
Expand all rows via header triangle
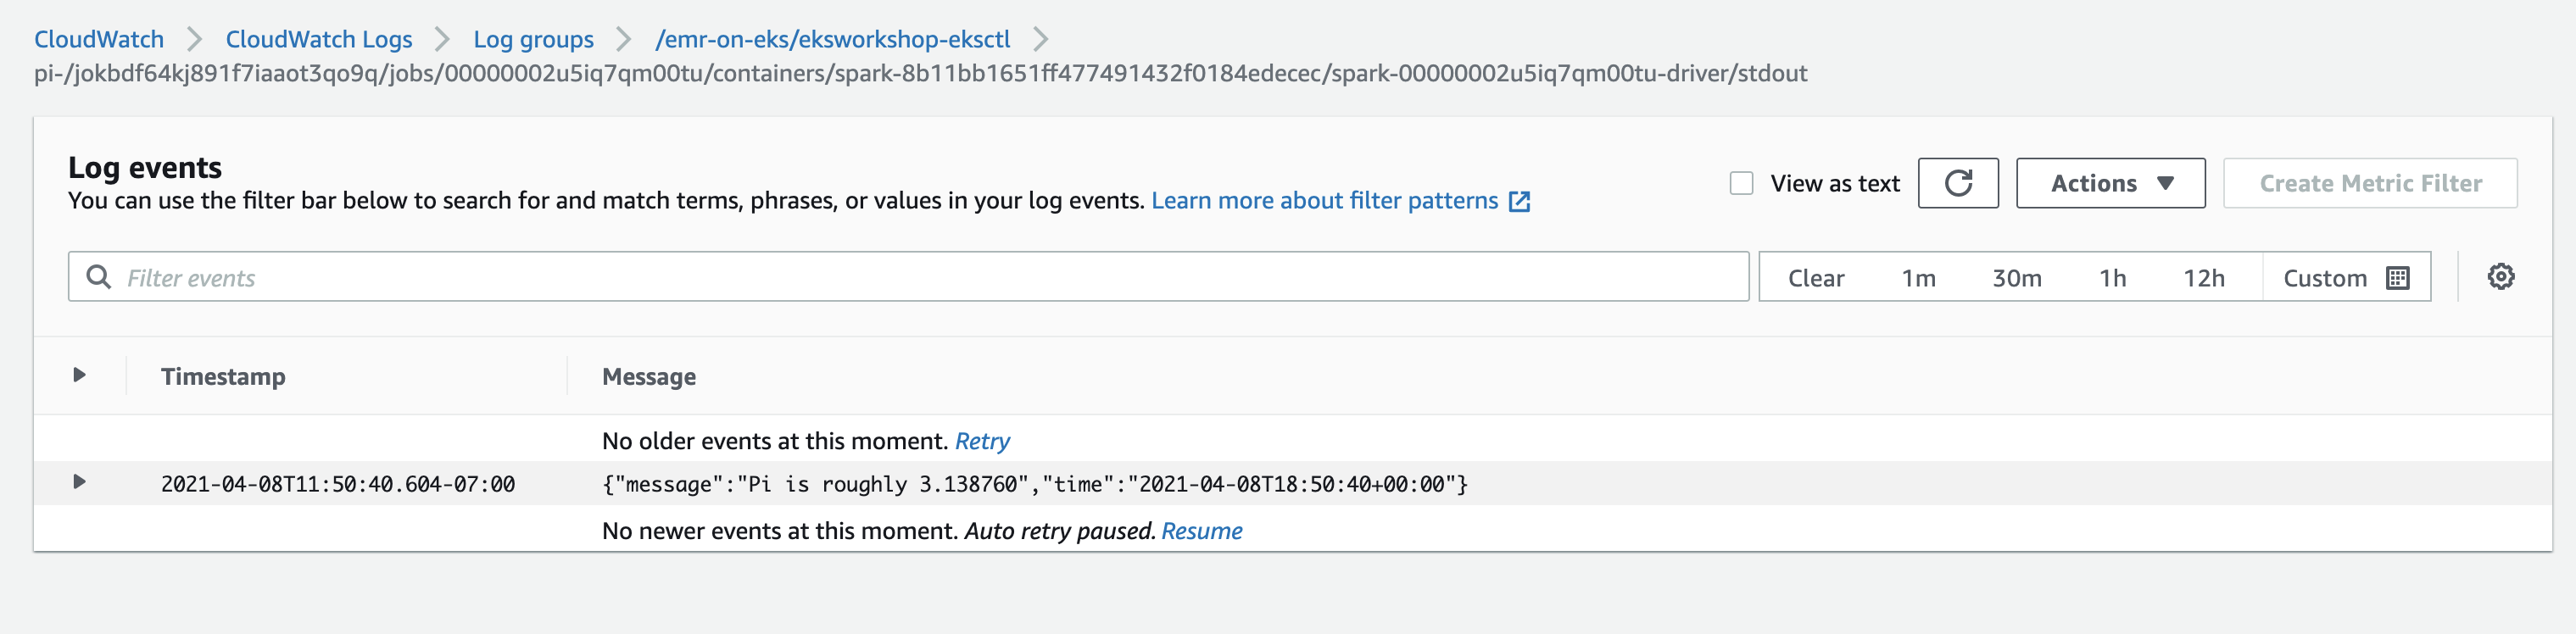[79, 375]
